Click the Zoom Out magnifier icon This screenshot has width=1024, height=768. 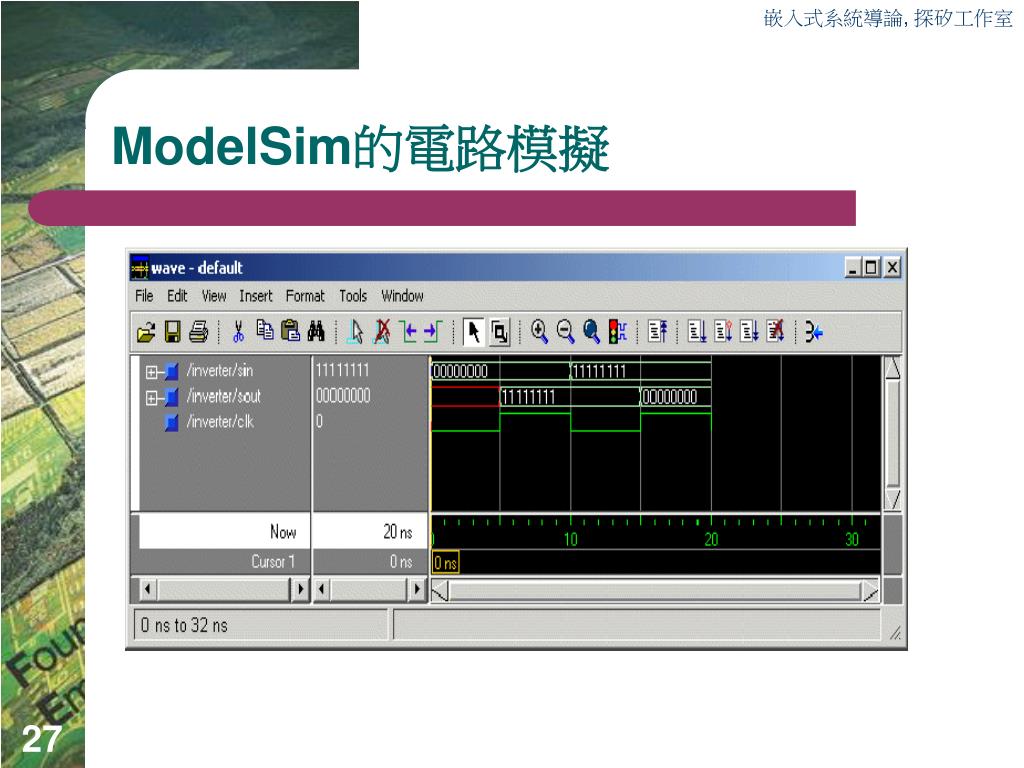pyautogui.click(x=565, y=332)
